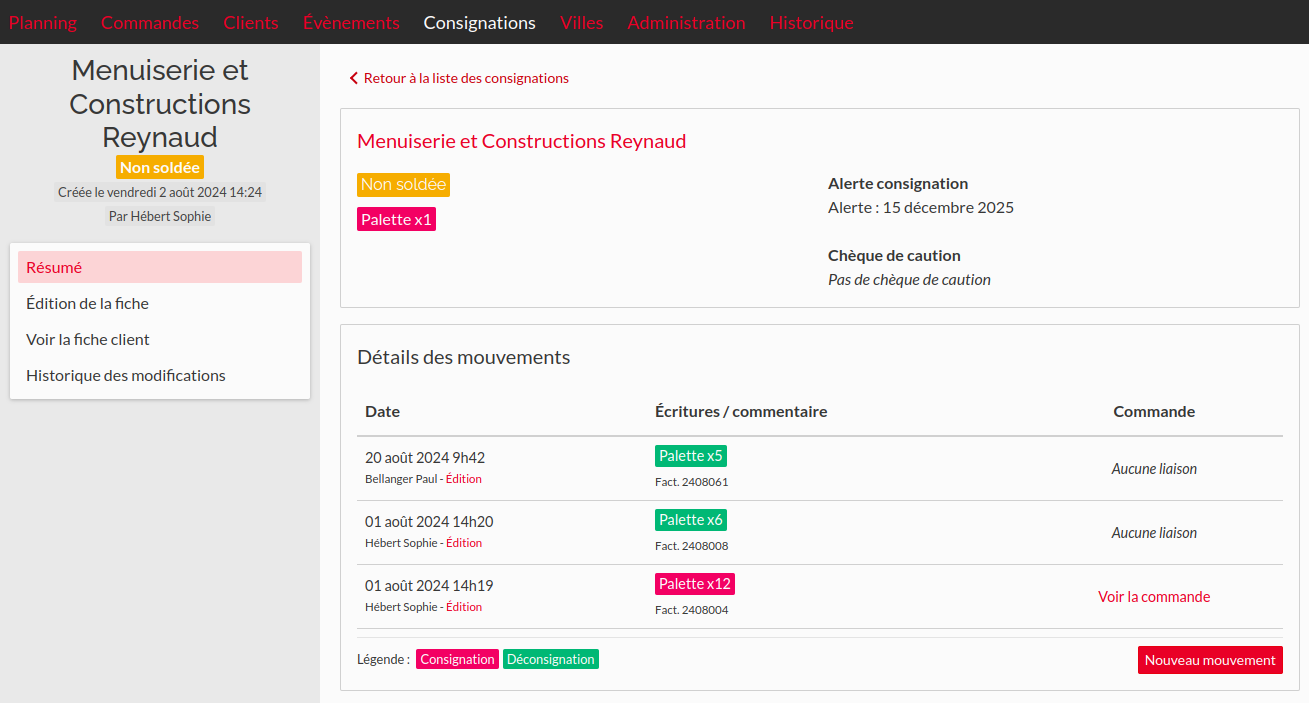Open the Planning menu
This screenshot has height=703, width=1309.
tap(43, 22)
